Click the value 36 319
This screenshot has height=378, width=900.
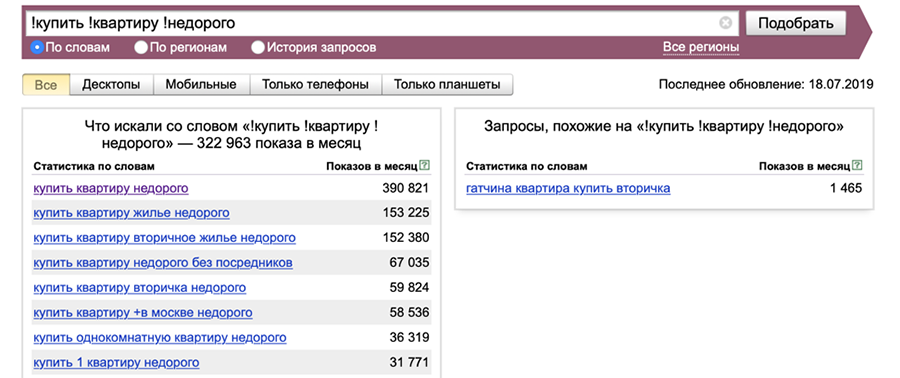pyautogui.click(x=409, y=337)
